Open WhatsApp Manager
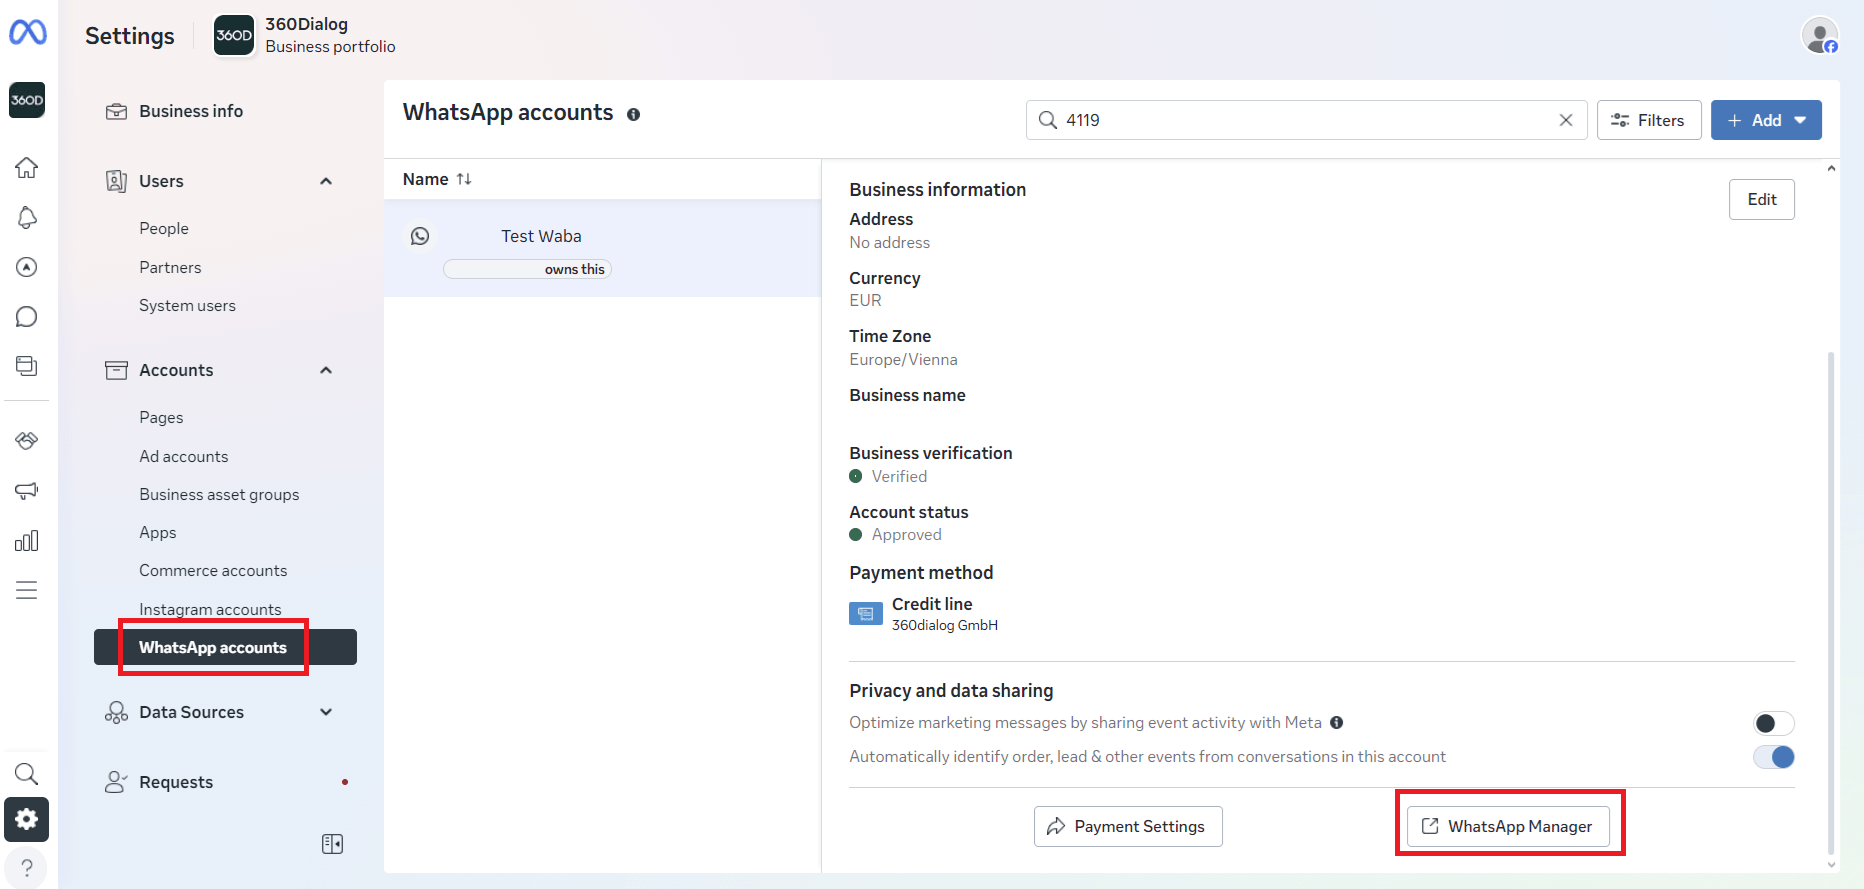The width and height of the screenshot is (1864, 889). tap(1508, 826)
